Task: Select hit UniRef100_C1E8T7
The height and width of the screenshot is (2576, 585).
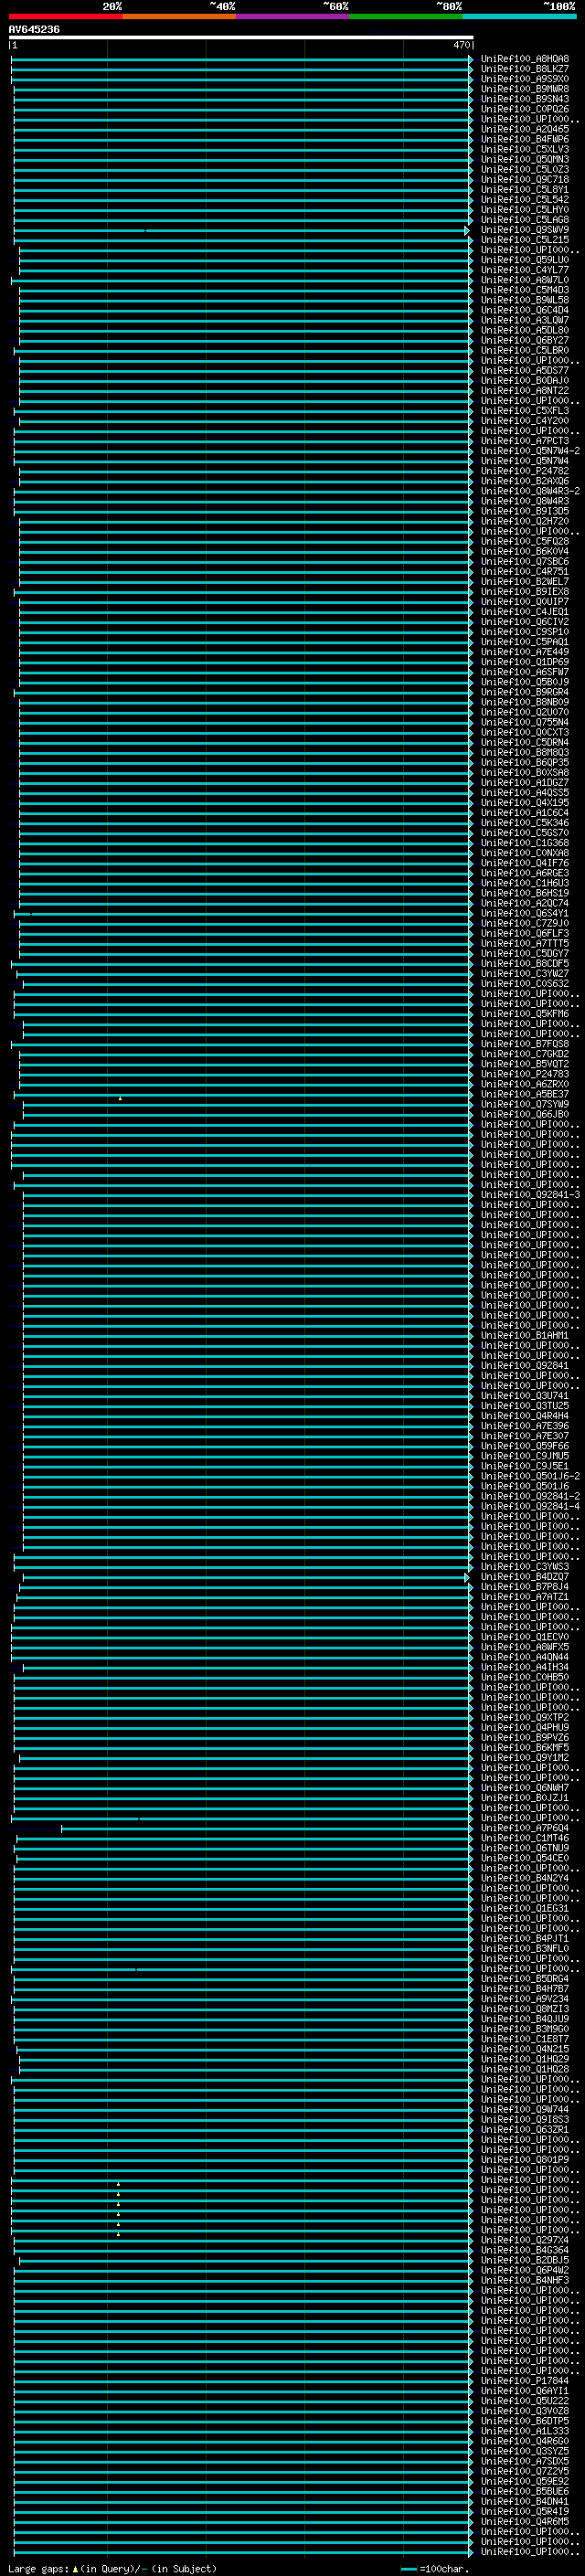Action: coord(525,2039)
